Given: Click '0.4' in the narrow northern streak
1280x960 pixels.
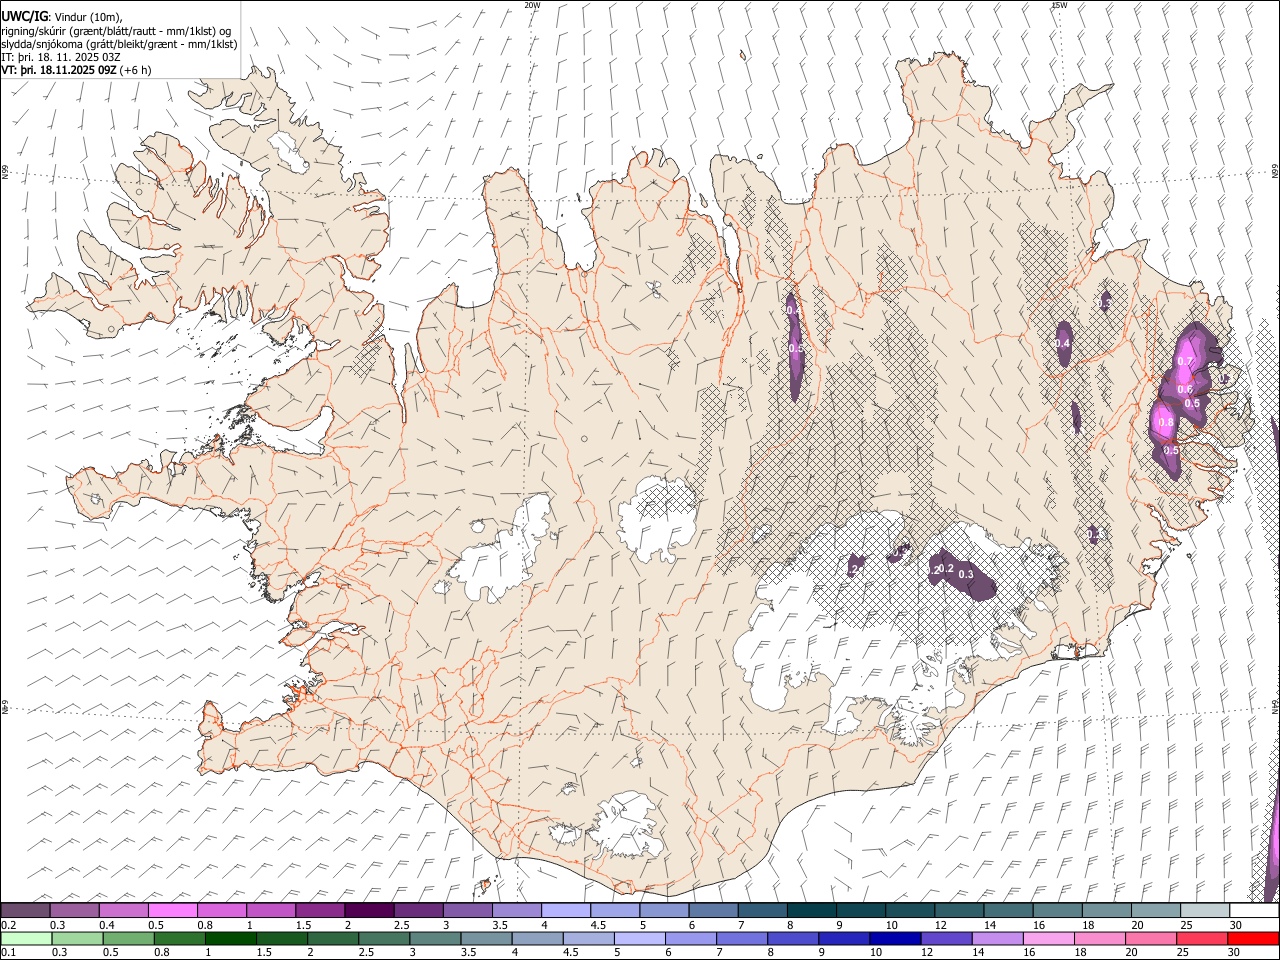Looking at the screenshot, I should click(x=792, y=311).
